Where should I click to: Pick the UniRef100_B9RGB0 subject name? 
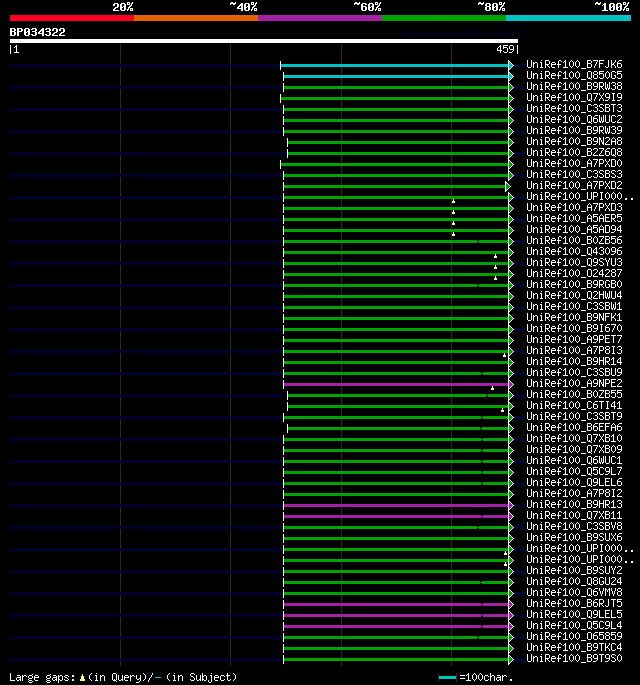(574, 284)
